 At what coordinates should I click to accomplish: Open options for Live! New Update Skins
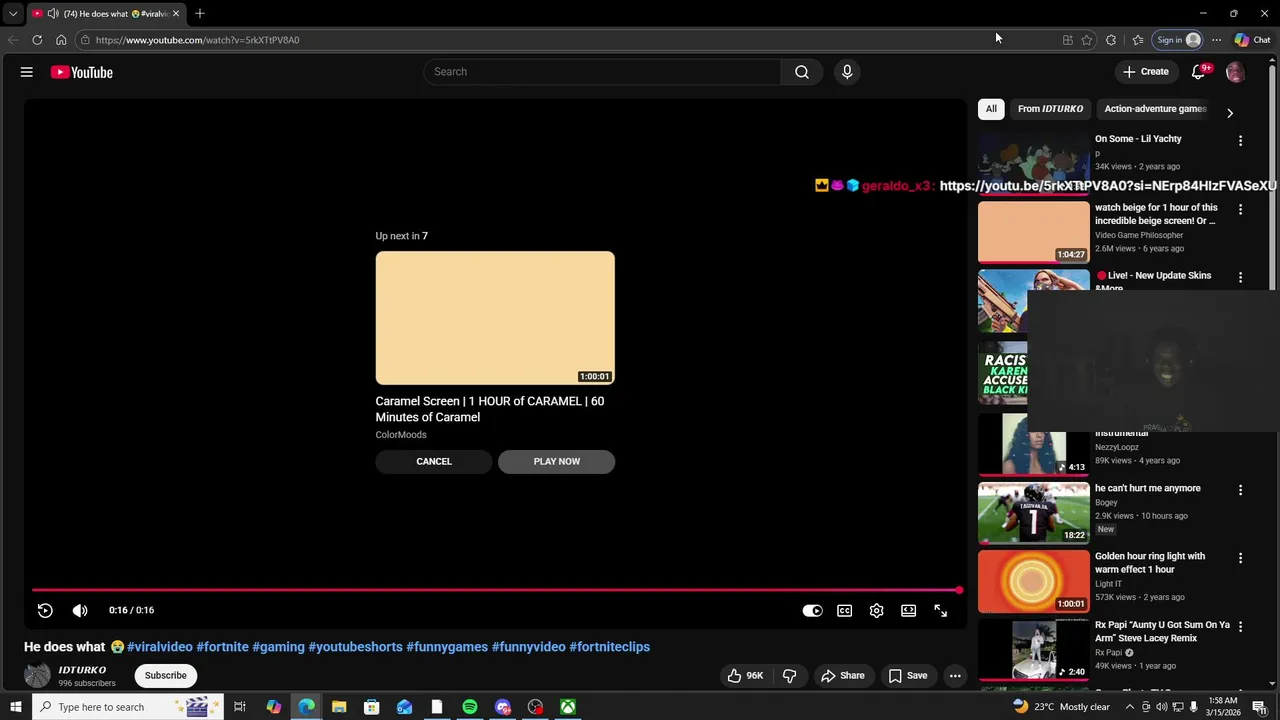1240,277
